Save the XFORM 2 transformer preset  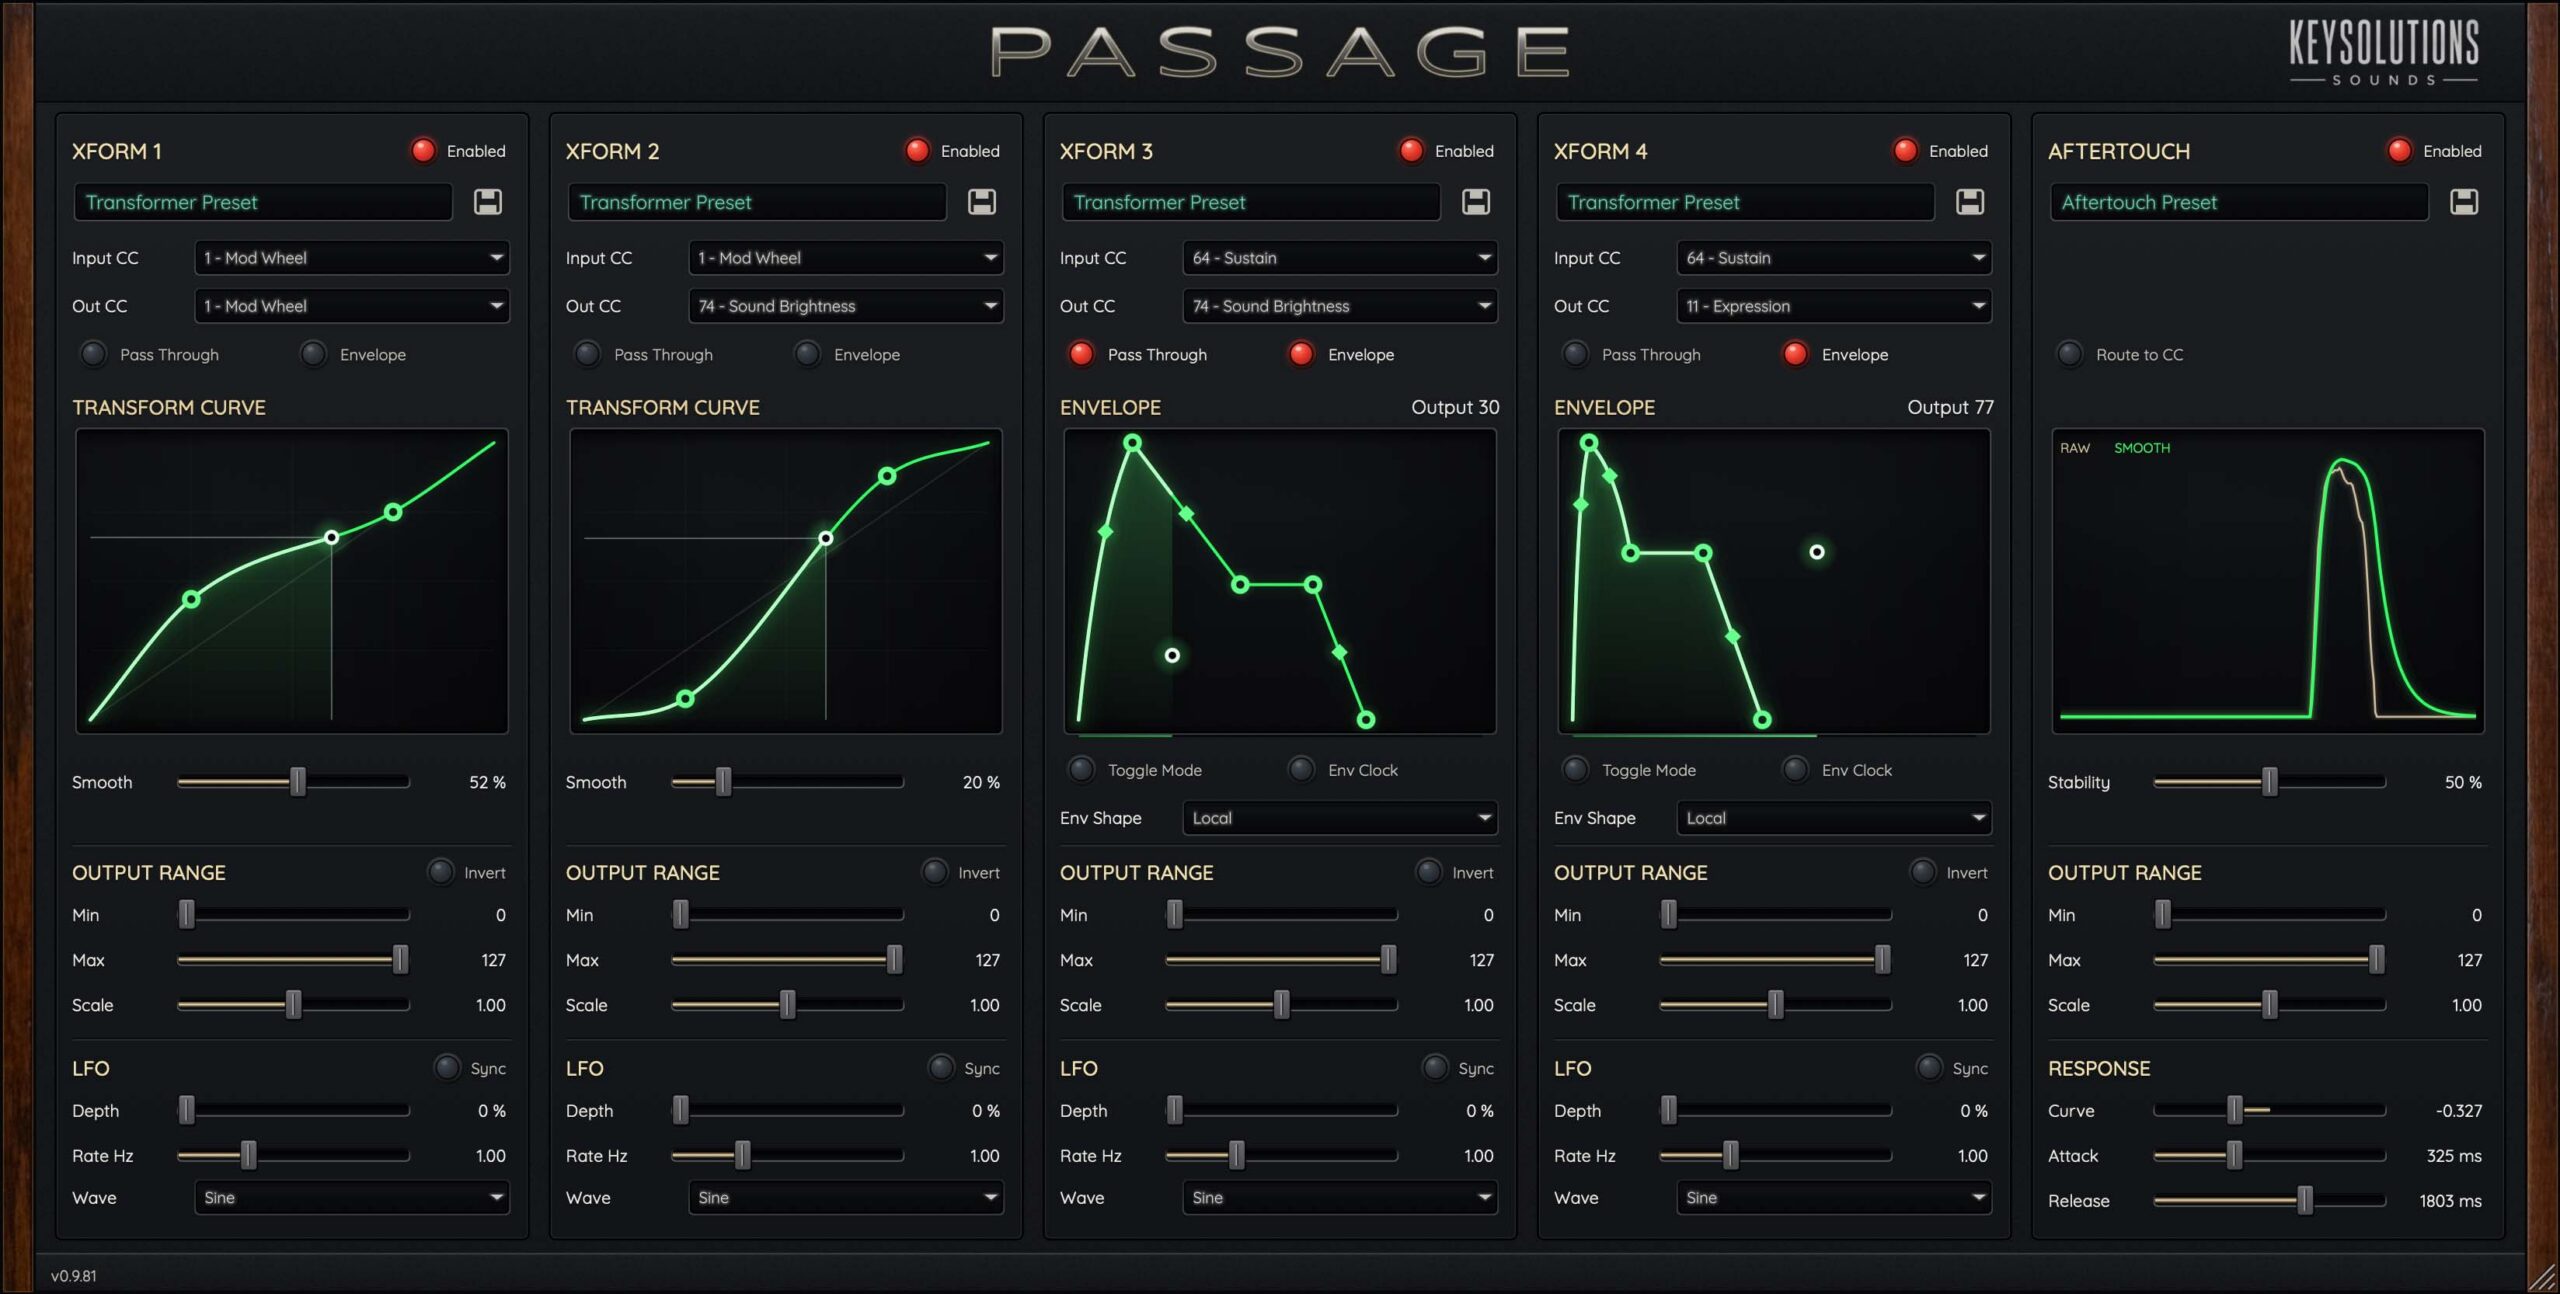pos(982,202)
